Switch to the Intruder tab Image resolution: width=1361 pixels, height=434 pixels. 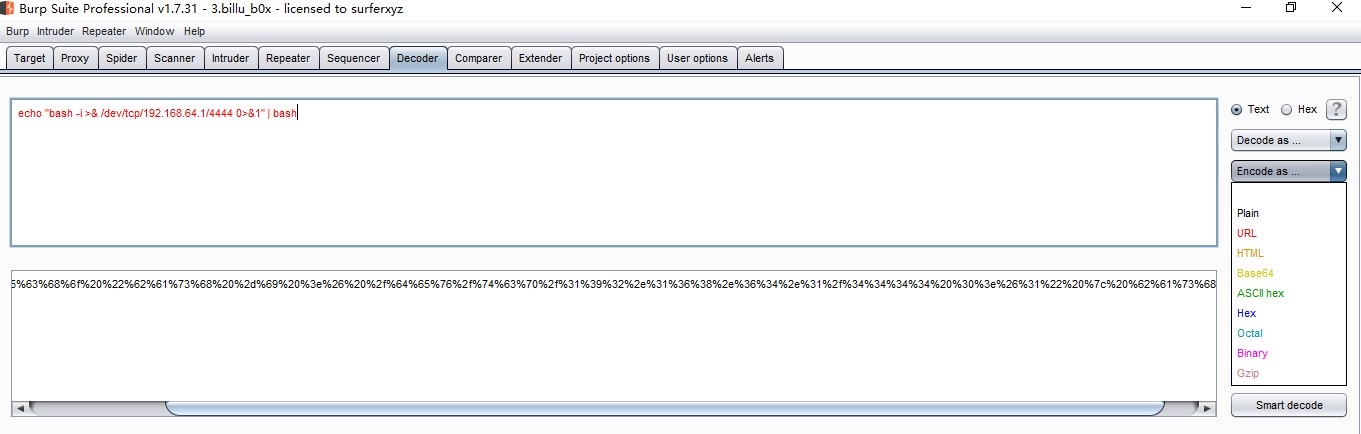point(230,58)
